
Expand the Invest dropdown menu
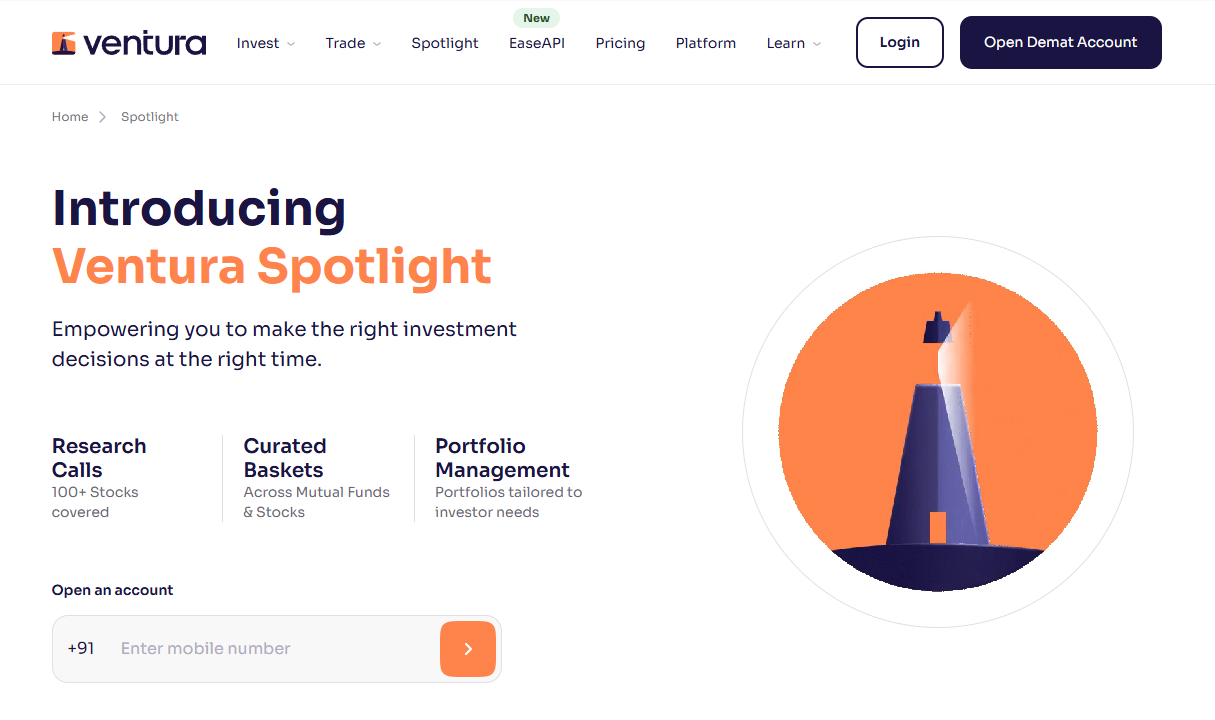[x=266, y=43]
